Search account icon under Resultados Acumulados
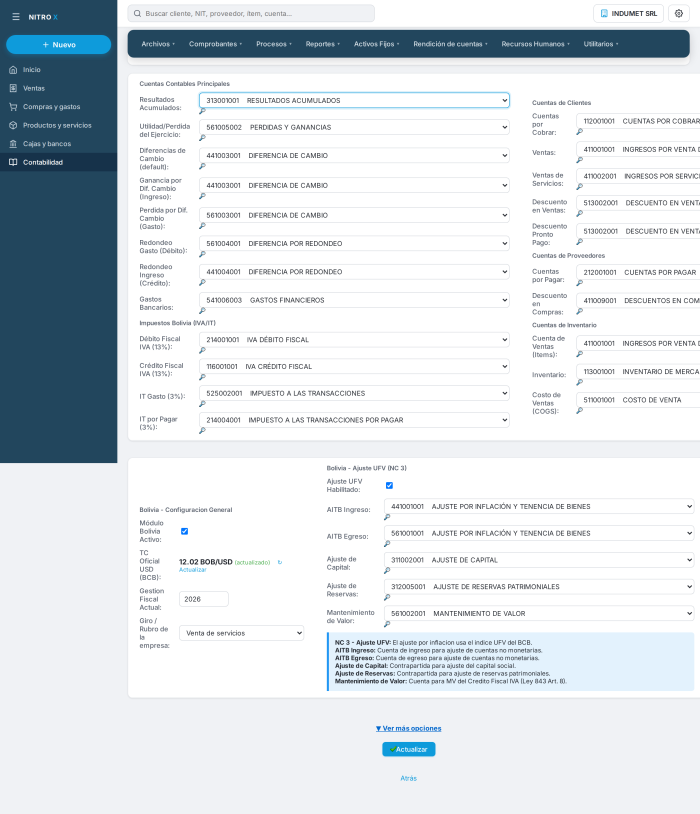This screenshot has width=700, height=814. click(203, 111)
